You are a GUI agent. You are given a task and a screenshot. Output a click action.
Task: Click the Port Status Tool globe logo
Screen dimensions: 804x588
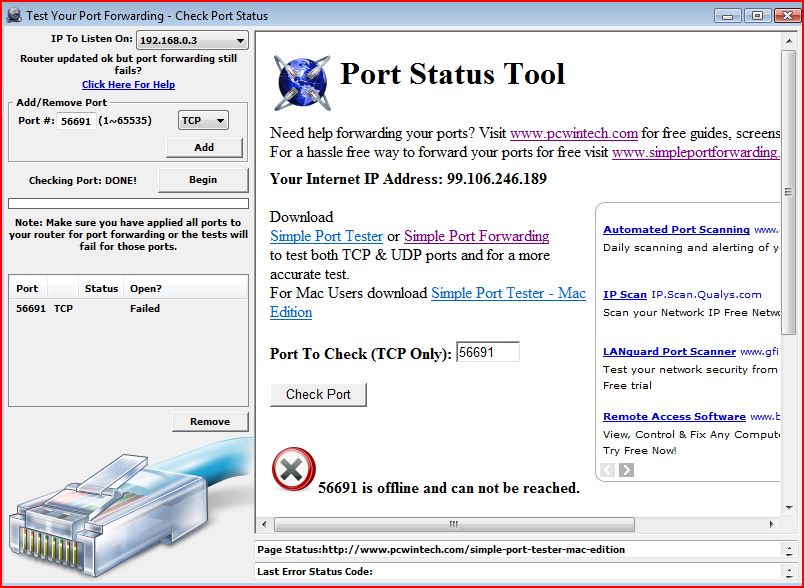click(302, 83)
